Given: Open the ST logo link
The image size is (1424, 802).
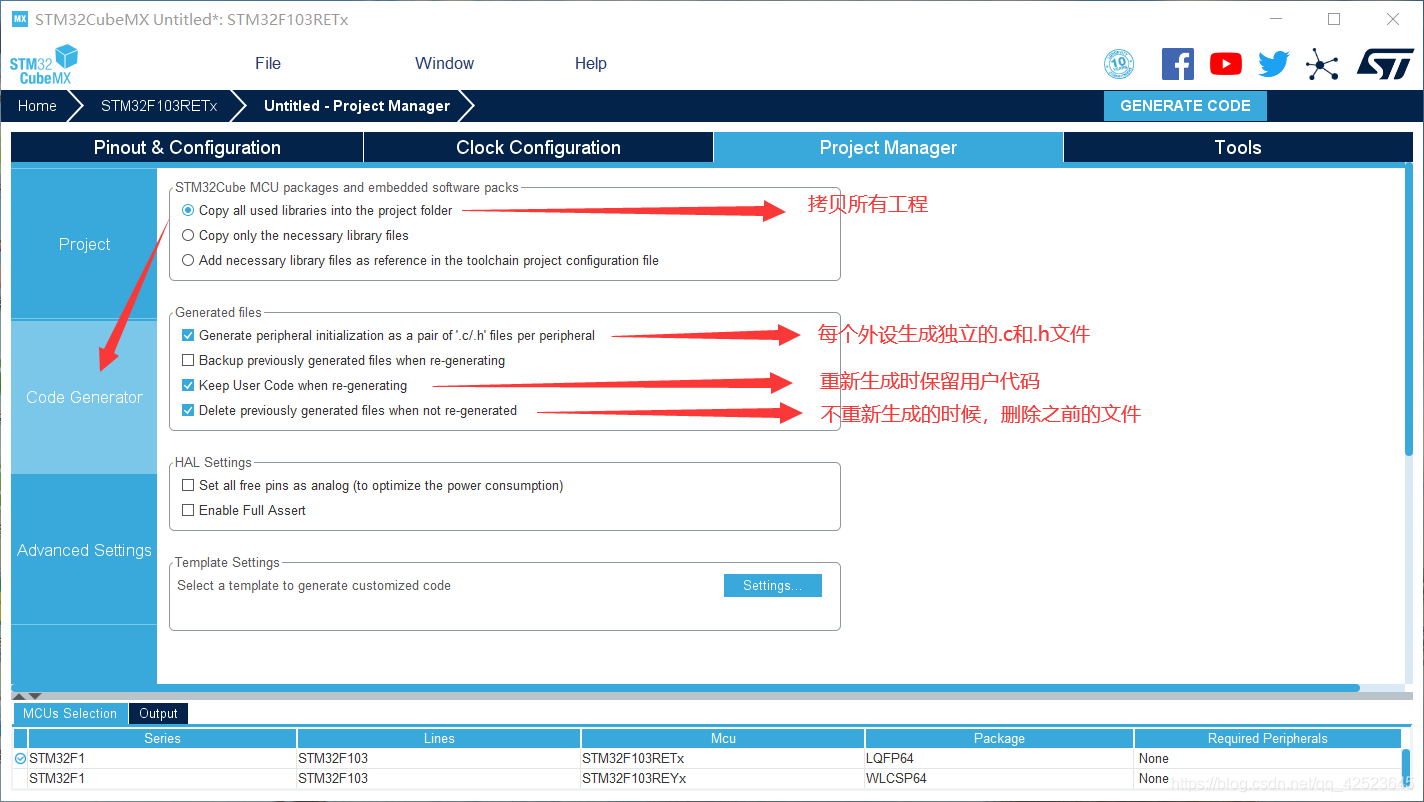Looking at the screenshot, I should [x=1385, y=64].
